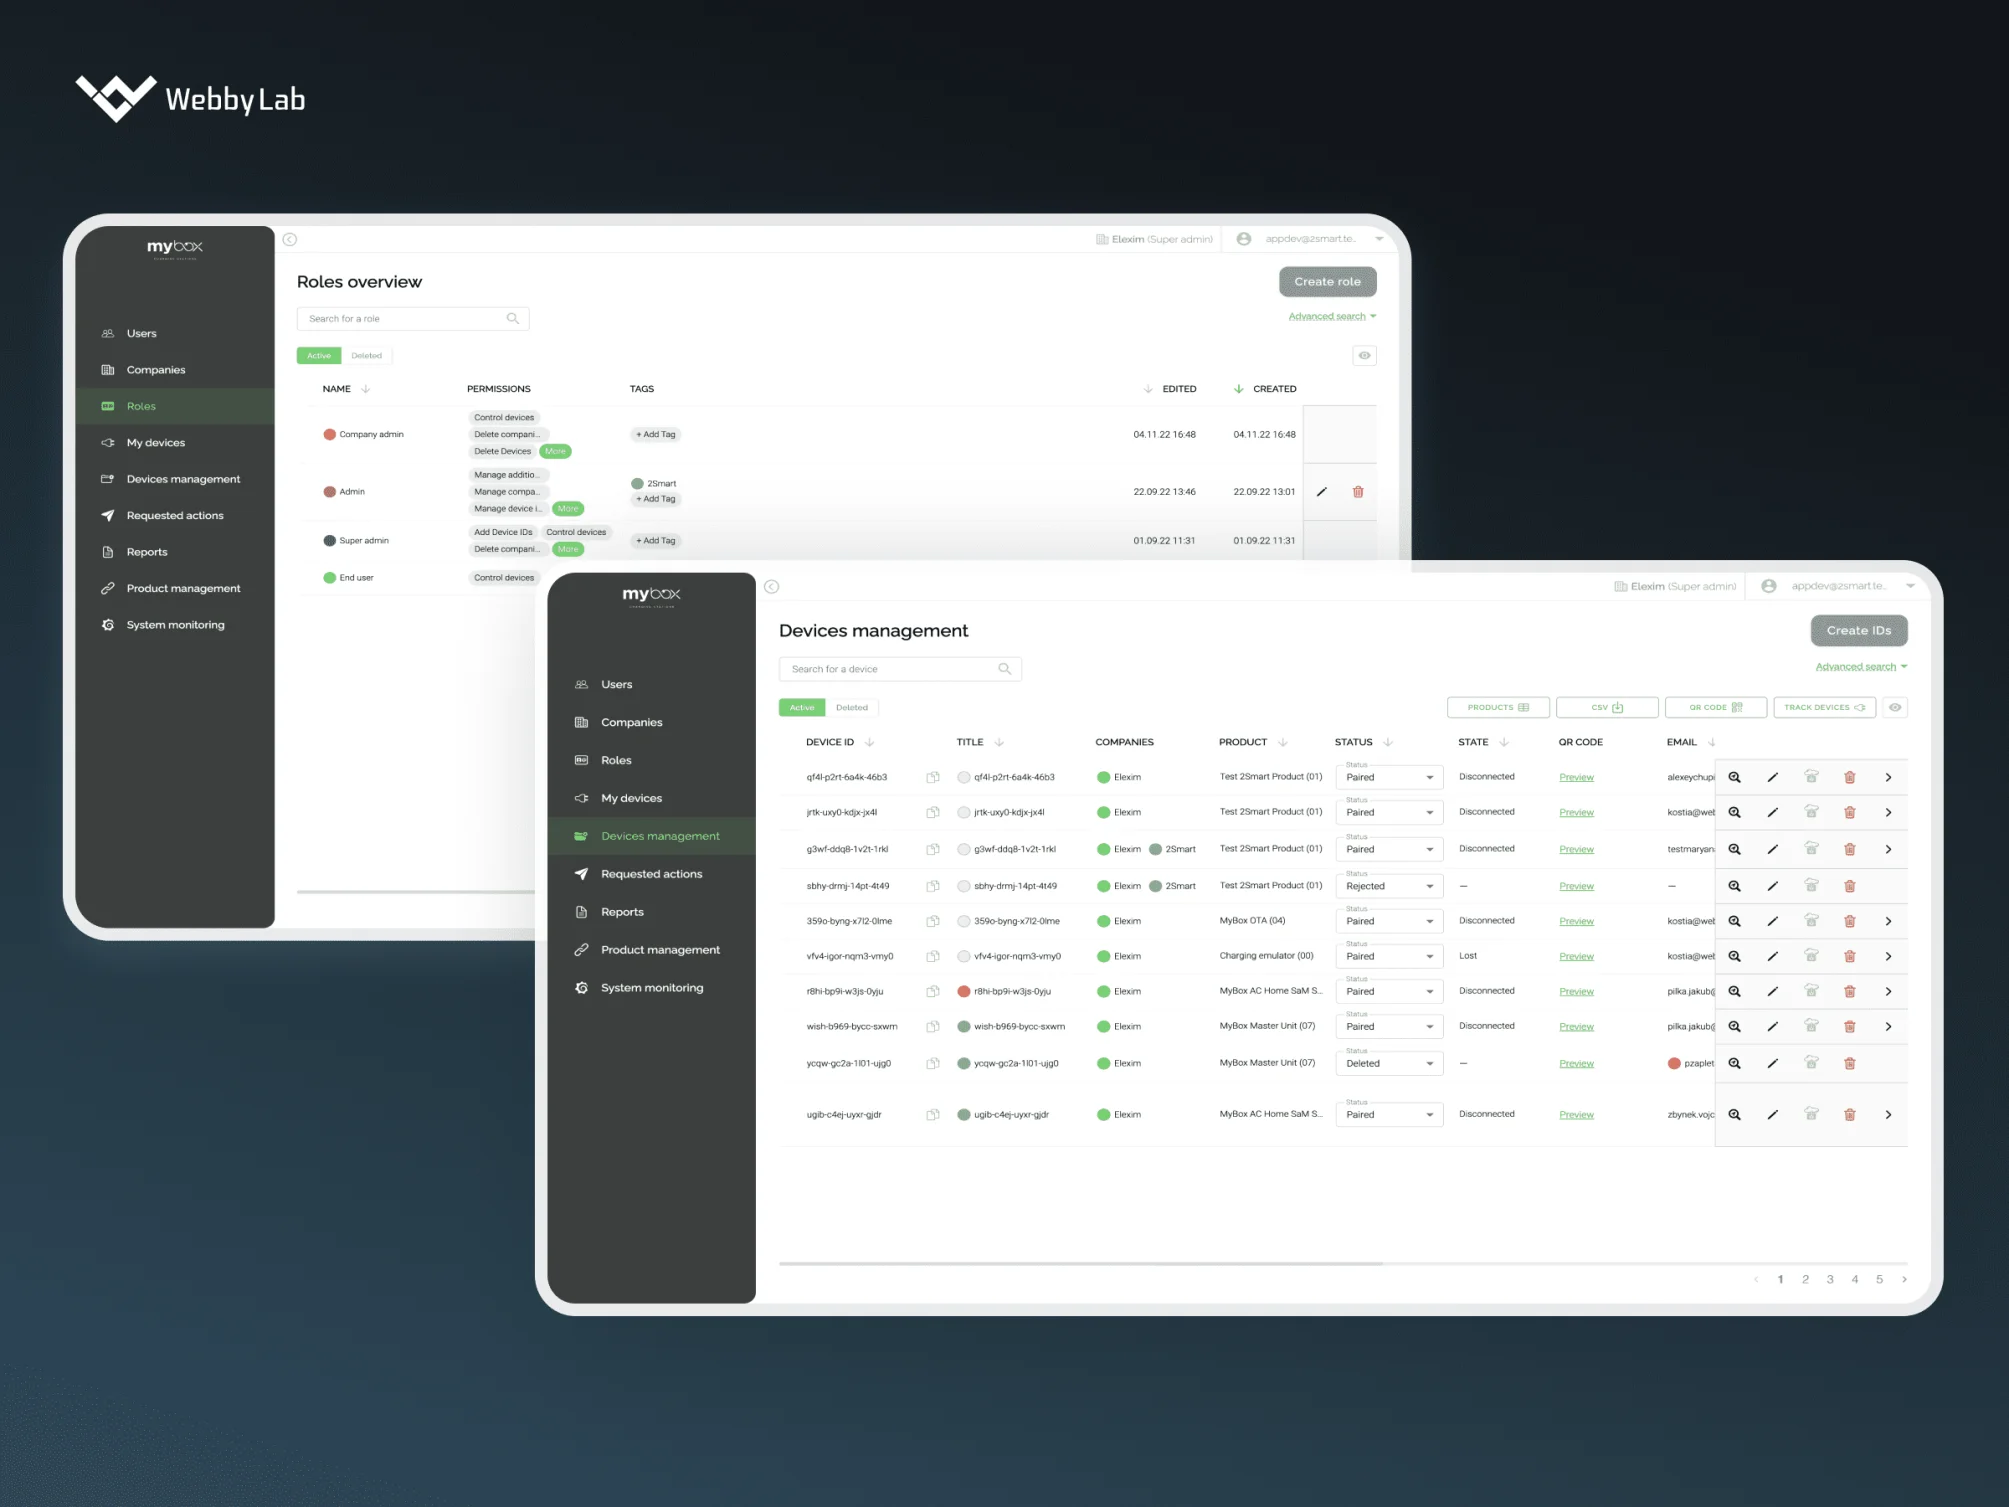The image size is (2009, 1507).
Task: Select Companies in Roles window sidebar
Action: point(156,370)
